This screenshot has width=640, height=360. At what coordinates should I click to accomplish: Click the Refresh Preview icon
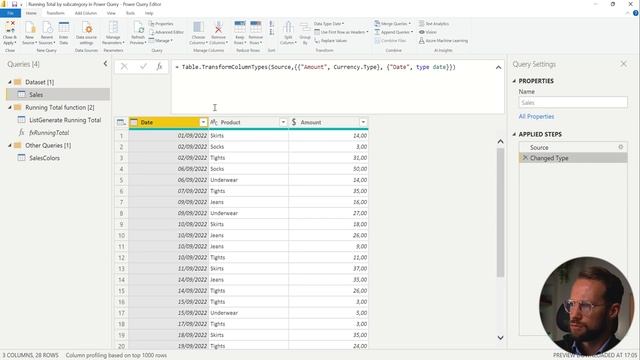pos(138,28)
